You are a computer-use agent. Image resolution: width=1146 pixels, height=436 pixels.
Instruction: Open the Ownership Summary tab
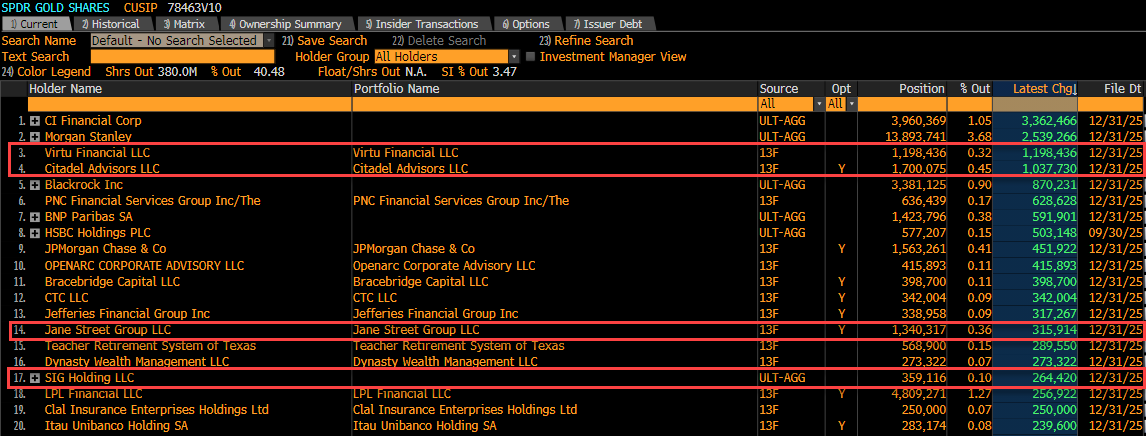coord(286,24)
